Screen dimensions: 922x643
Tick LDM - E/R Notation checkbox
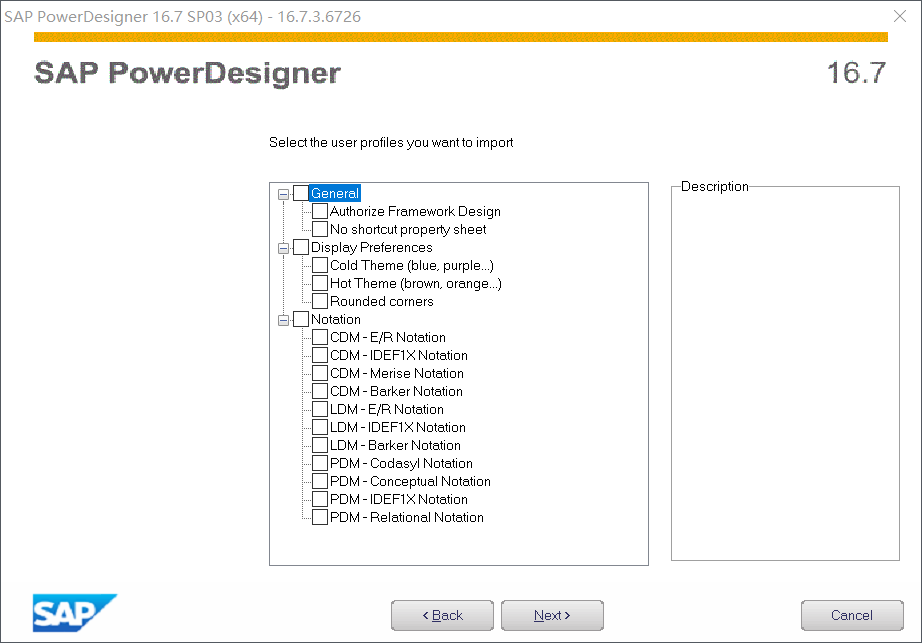click(x=320, y=409)
